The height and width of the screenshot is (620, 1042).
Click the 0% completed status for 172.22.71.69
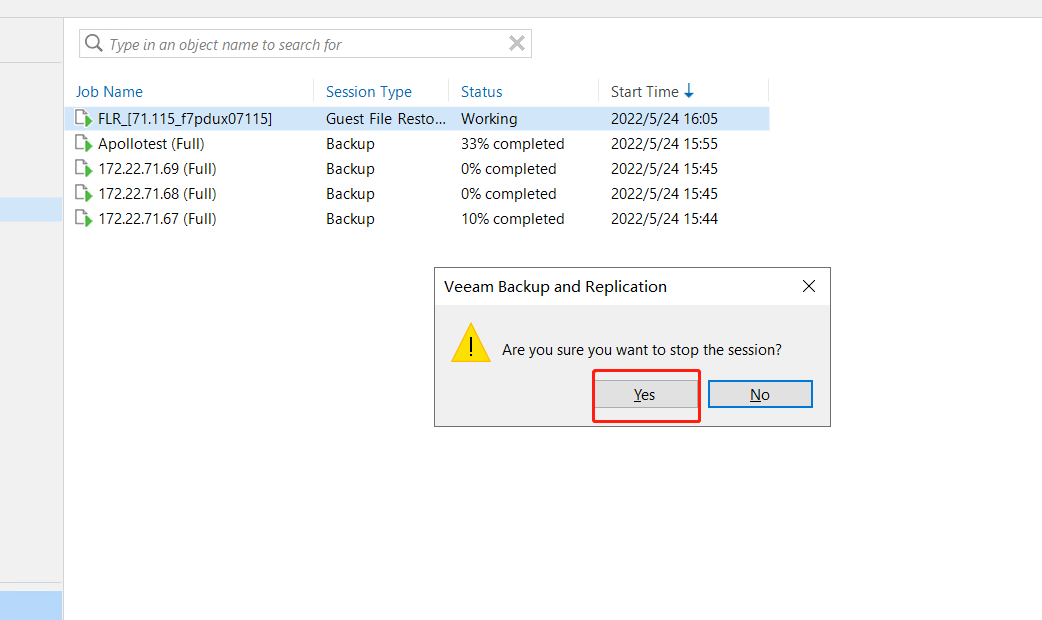[x=508, y=169]
